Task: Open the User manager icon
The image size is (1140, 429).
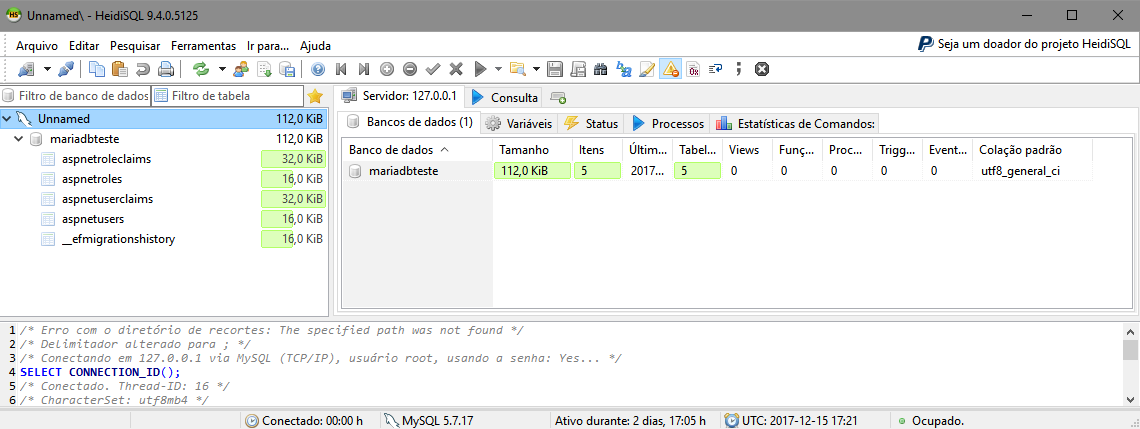Action: pyautogui.click(x=241, y=70)
